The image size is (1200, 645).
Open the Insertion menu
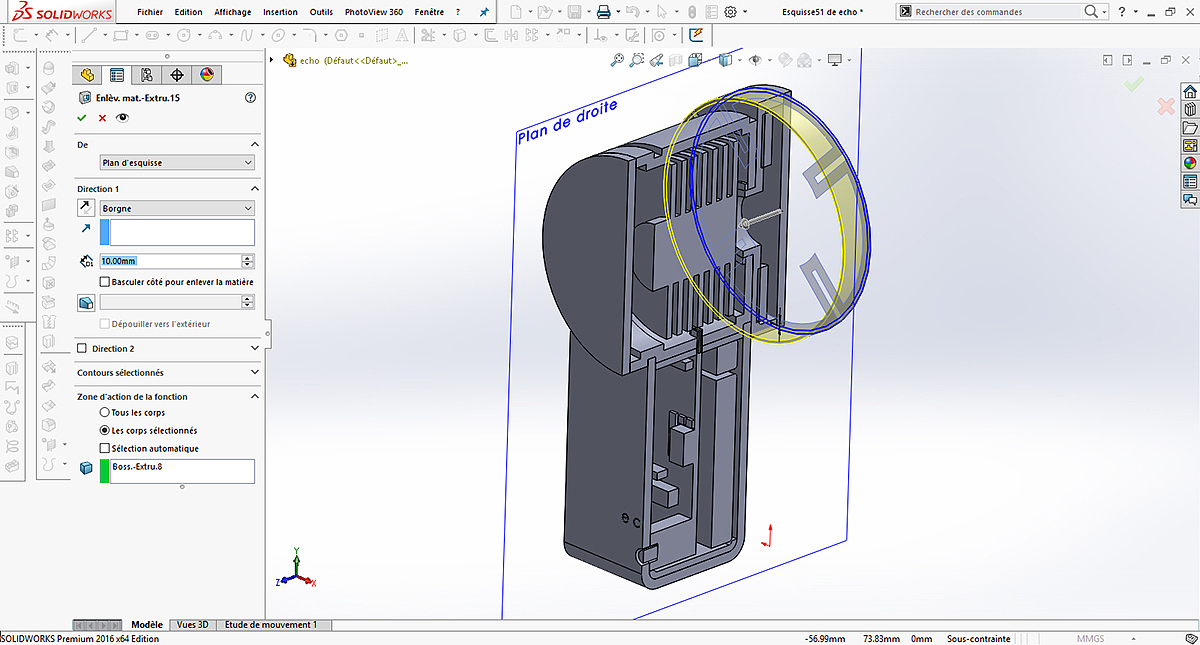click(x=280, y=12)
